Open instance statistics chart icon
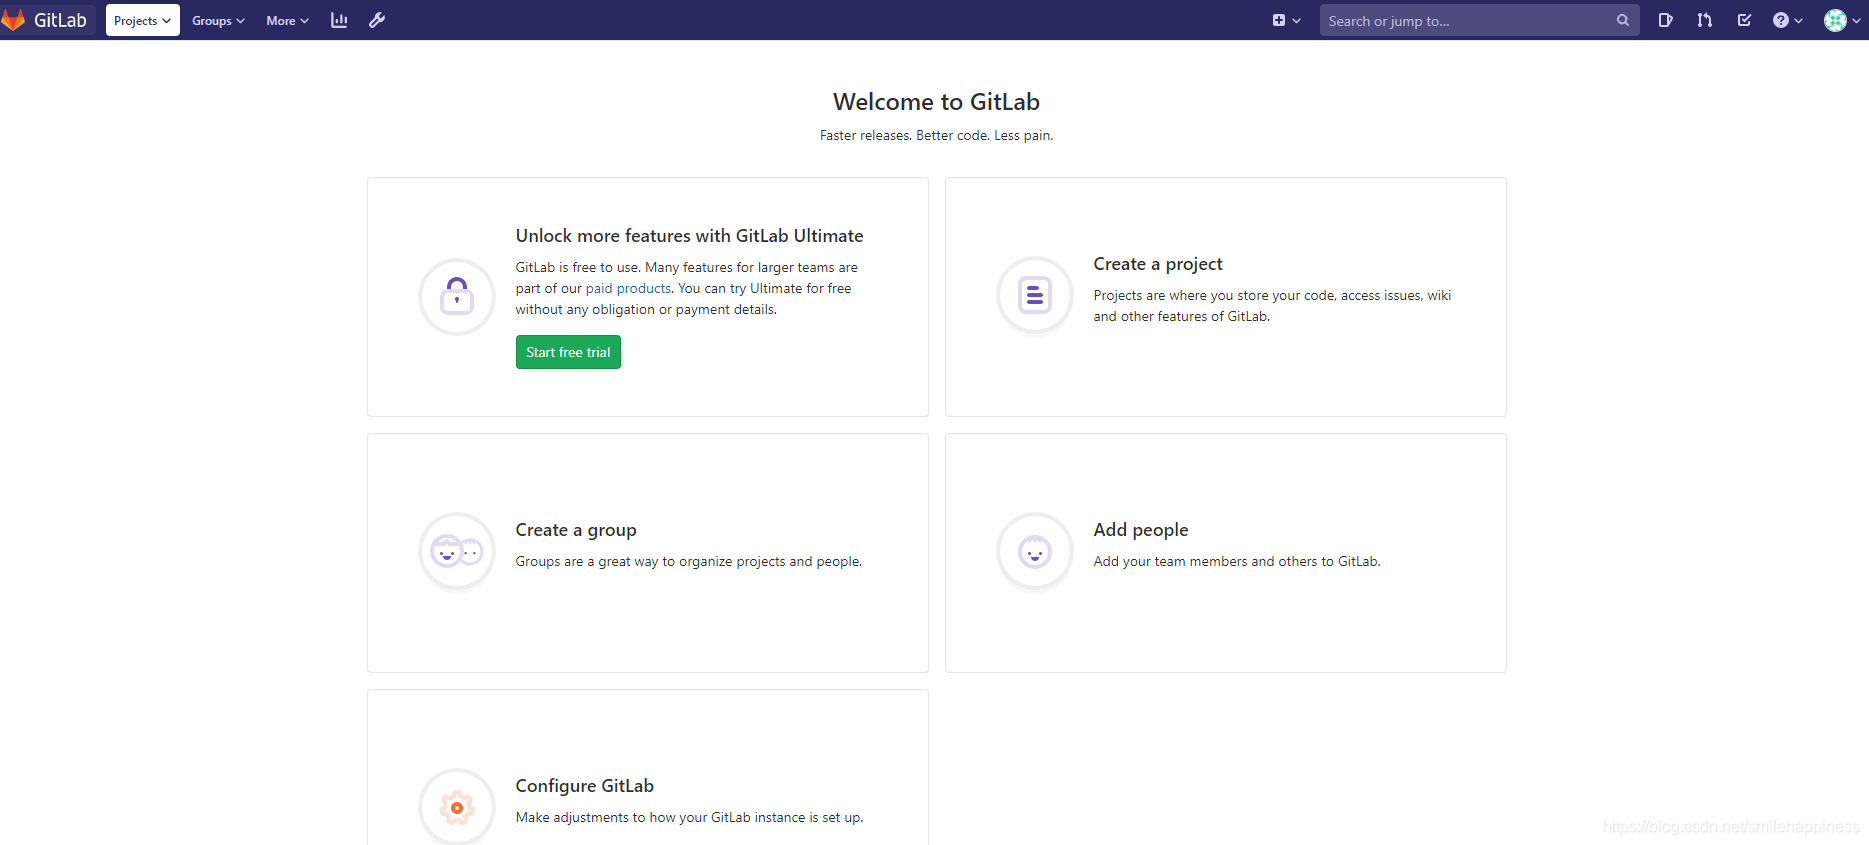This screenshot has width=1869, height=845. pos(339,20)
